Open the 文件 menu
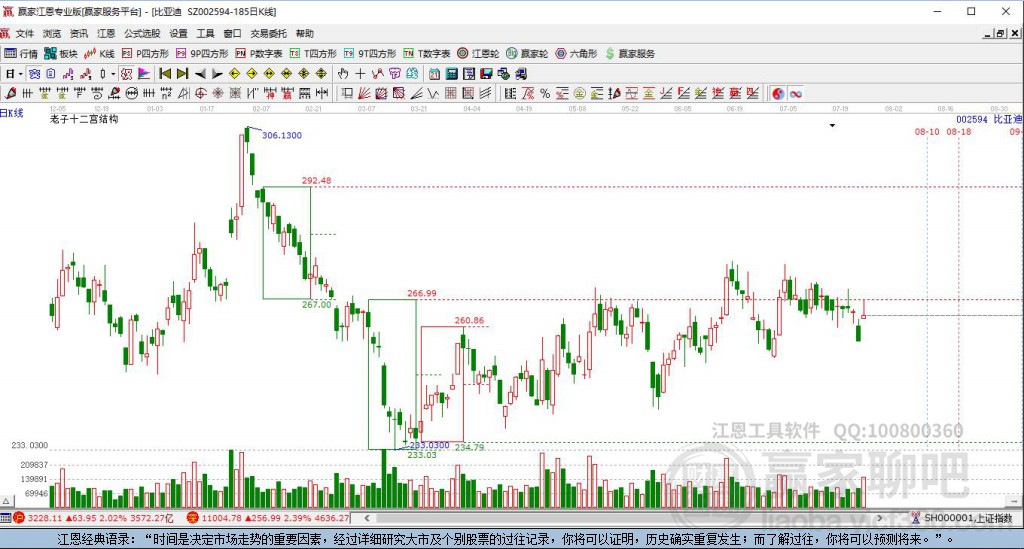Image resolution: width=1024 pixels, height=549 pixels. (25, 33)
